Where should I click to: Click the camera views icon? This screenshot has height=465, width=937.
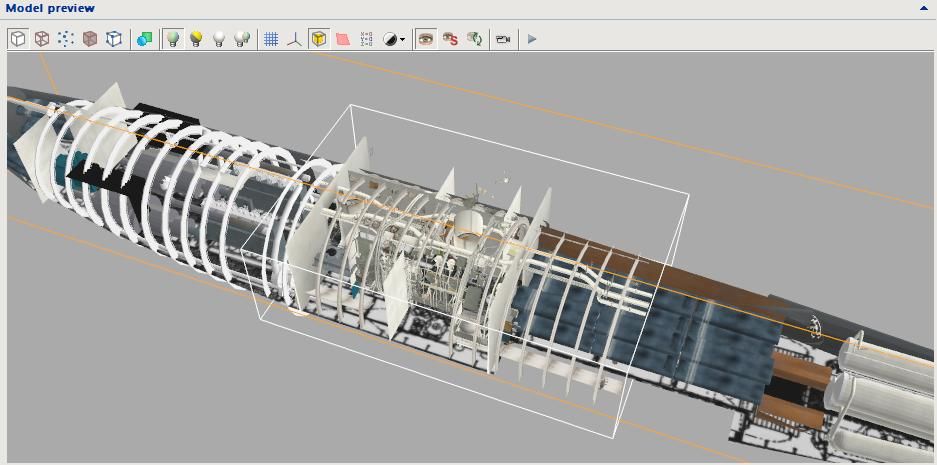[503, 39]
